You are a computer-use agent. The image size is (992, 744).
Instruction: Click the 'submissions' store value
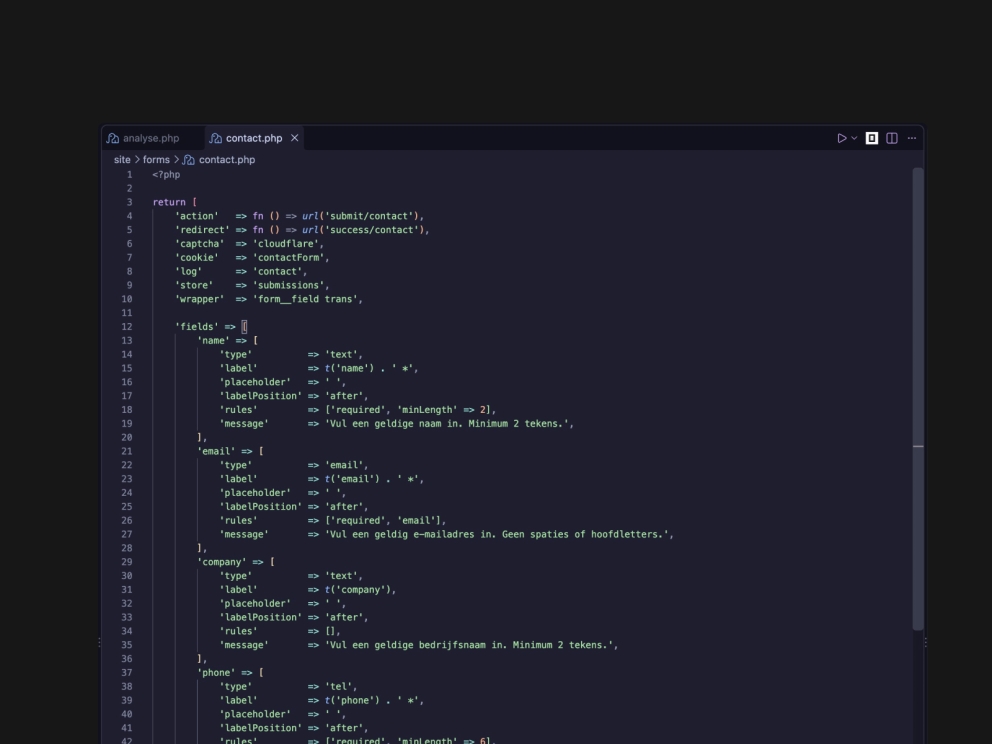point(290,285)
